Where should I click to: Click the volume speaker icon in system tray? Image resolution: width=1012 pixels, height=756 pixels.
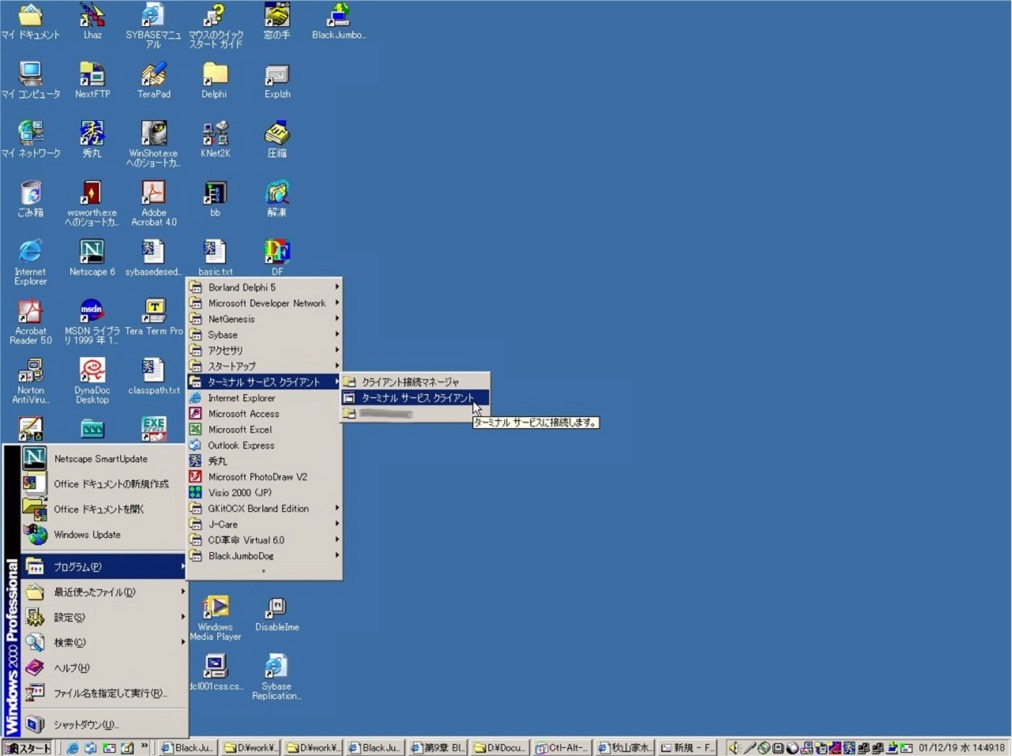click(x=734, y=748)
